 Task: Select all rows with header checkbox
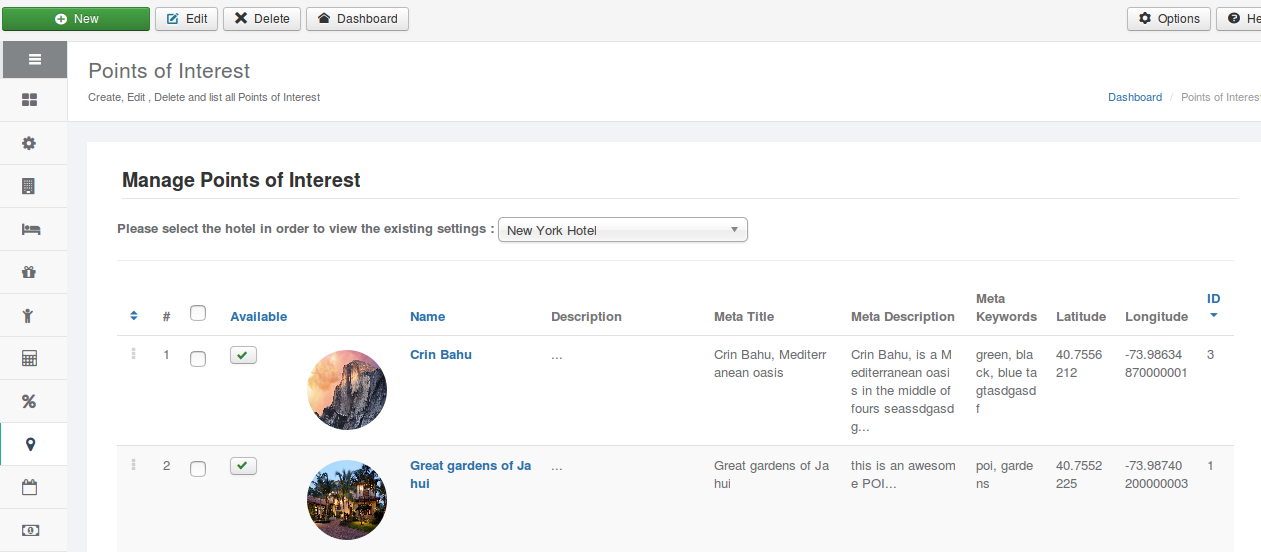click(198, 313)
